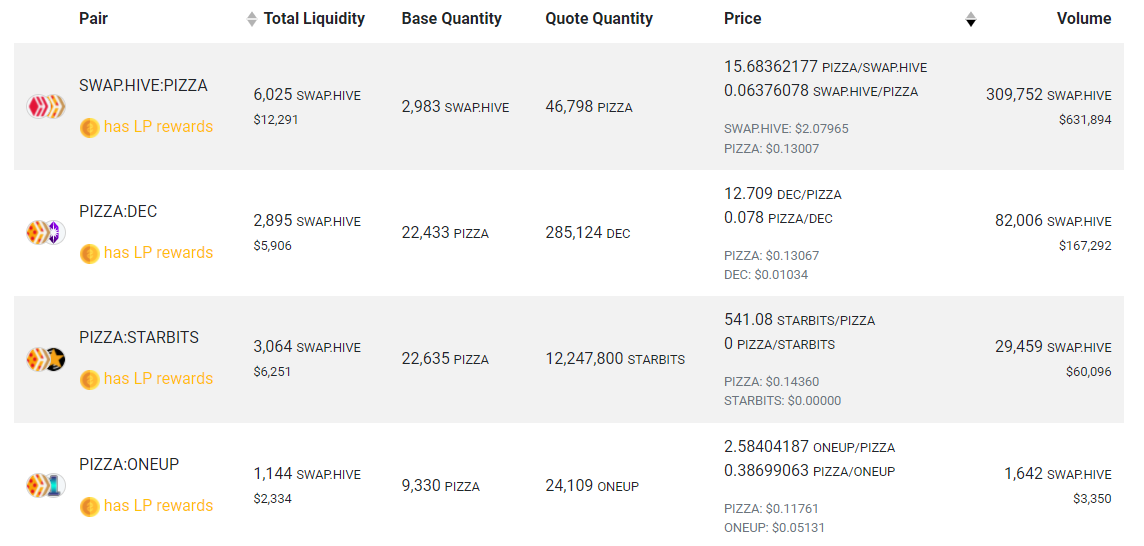
Task: Click the PIZZA:STARBITS pair token icon
Action: click(x=46, y=359)
